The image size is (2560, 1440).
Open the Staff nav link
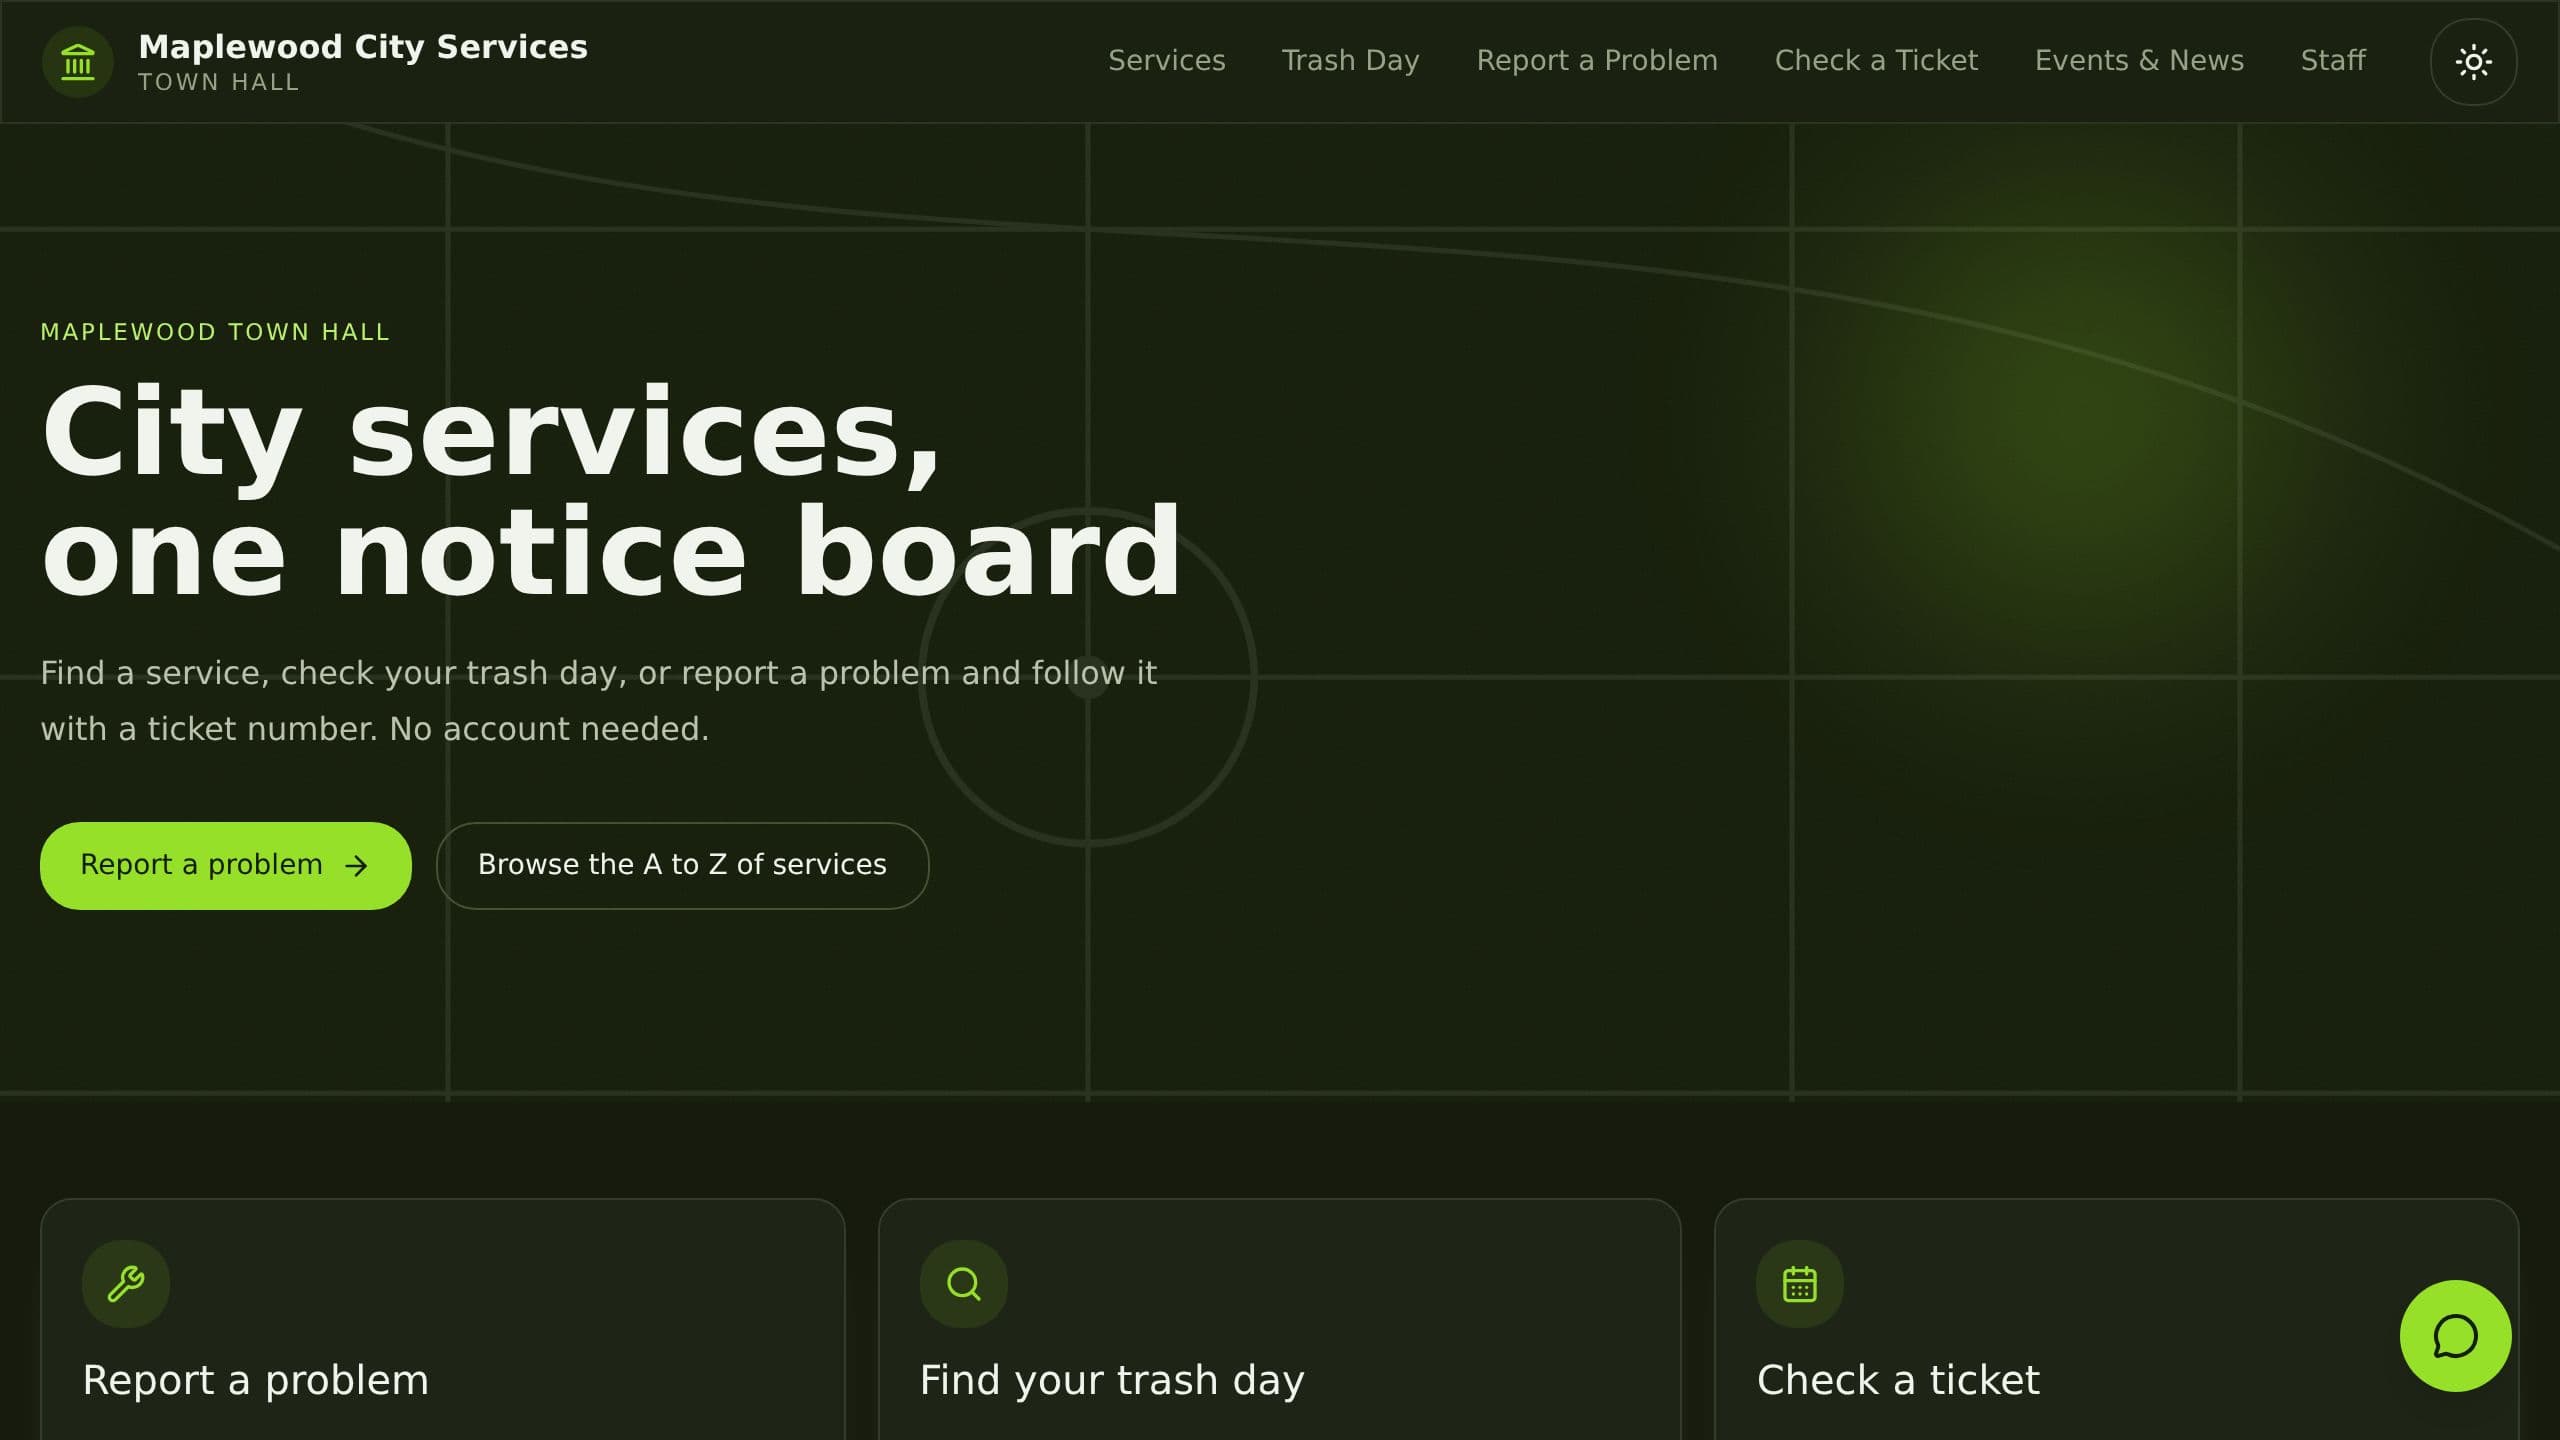pos(2333,61)
